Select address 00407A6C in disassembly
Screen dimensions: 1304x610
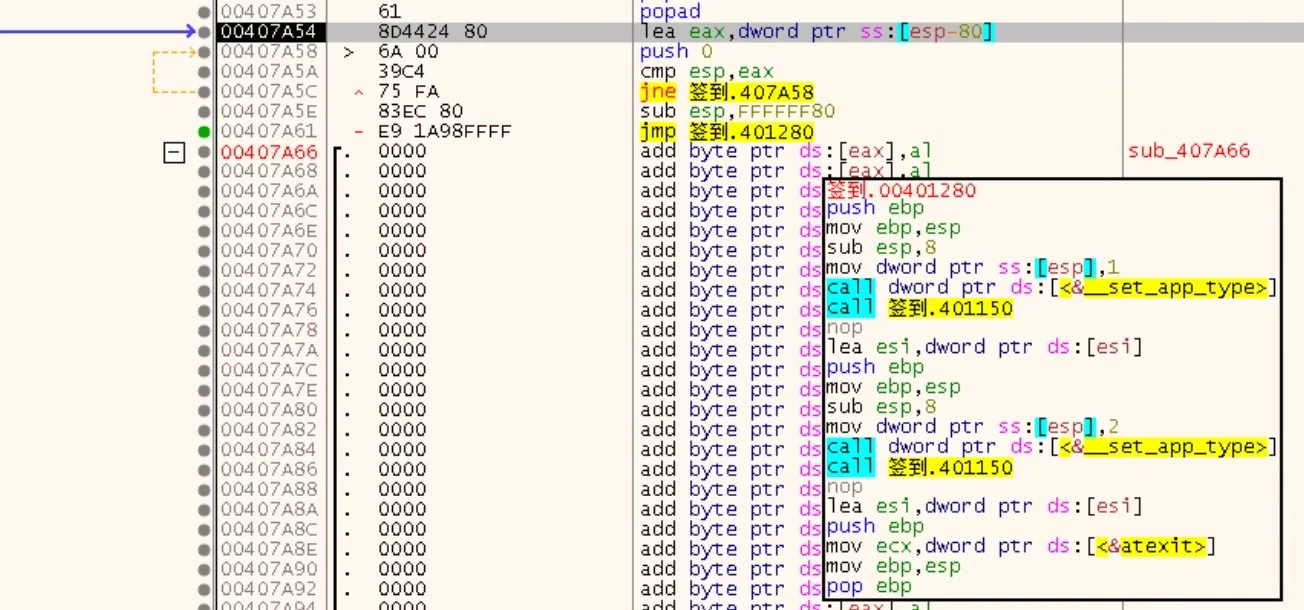pyautogui.click(x=267, y=211)
